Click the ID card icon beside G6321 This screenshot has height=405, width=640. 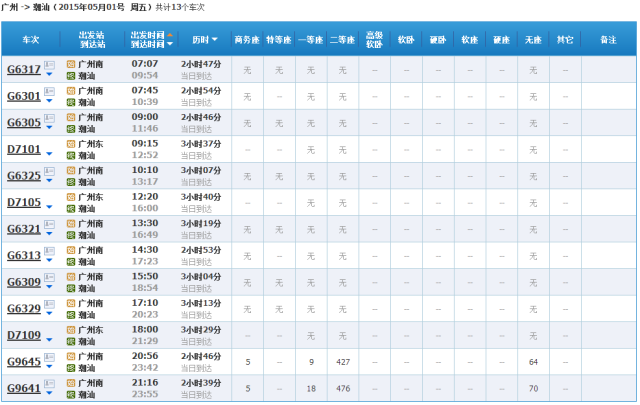click(x=49, y=223)
